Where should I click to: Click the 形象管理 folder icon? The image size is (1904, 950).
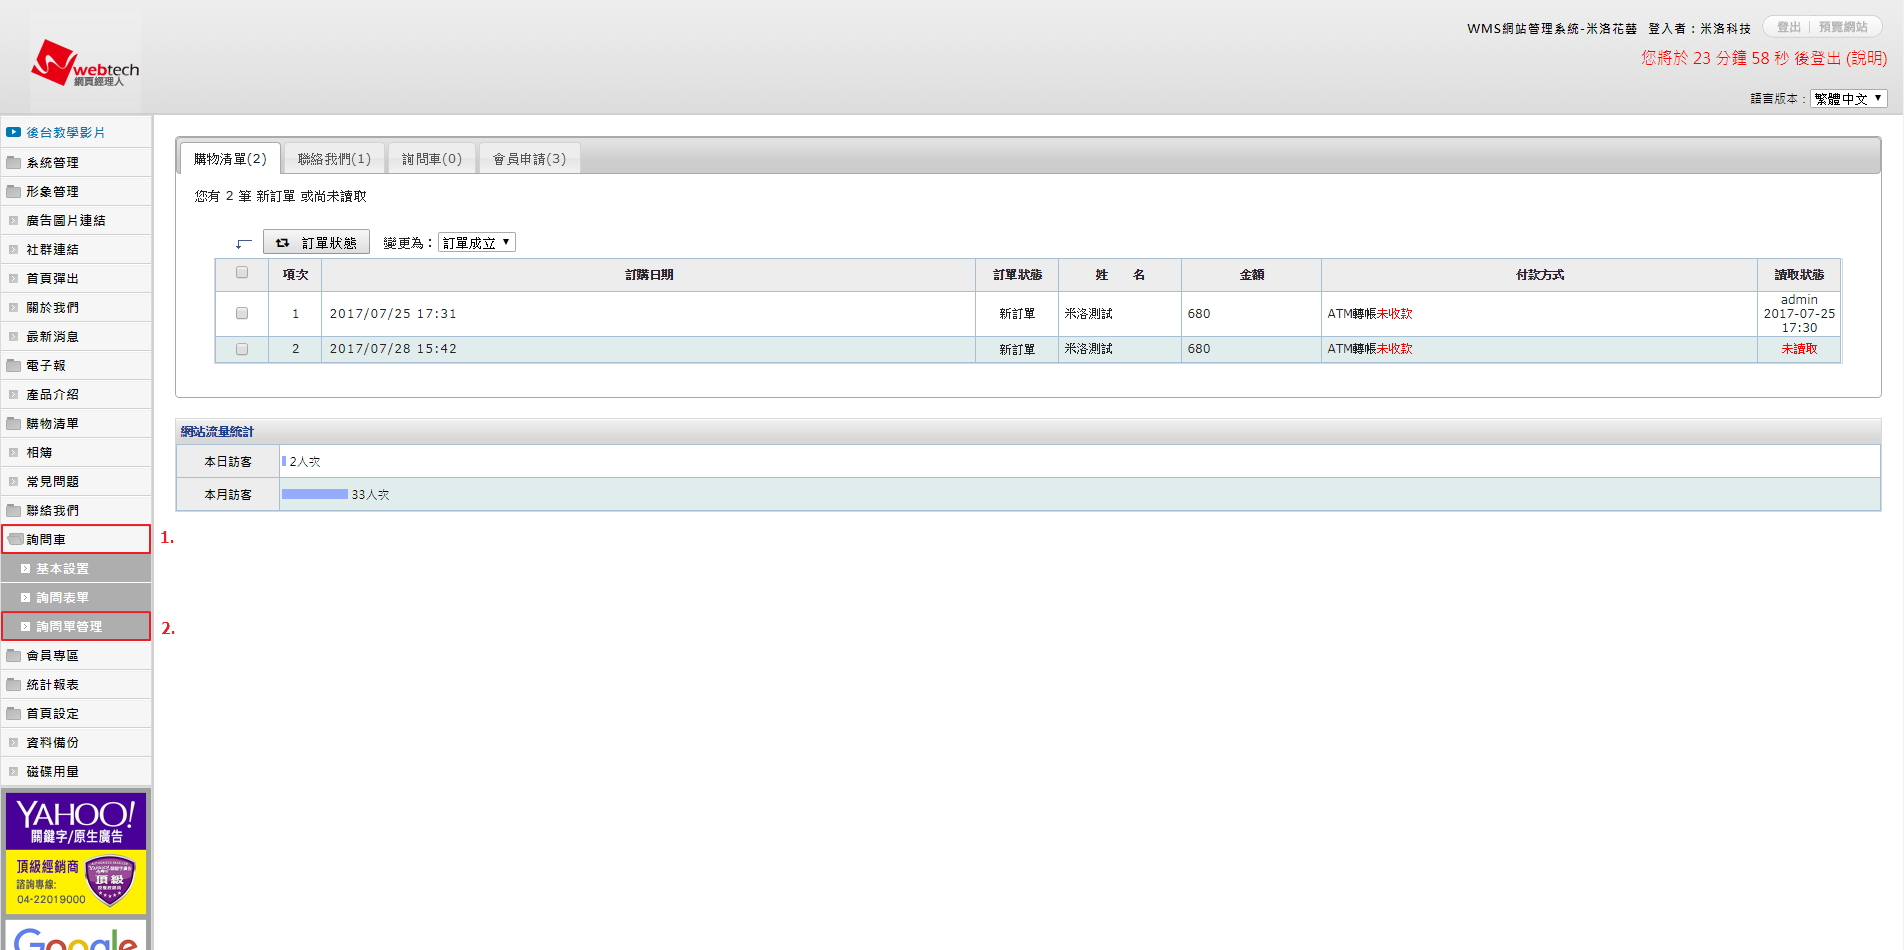tap(14, 191)
